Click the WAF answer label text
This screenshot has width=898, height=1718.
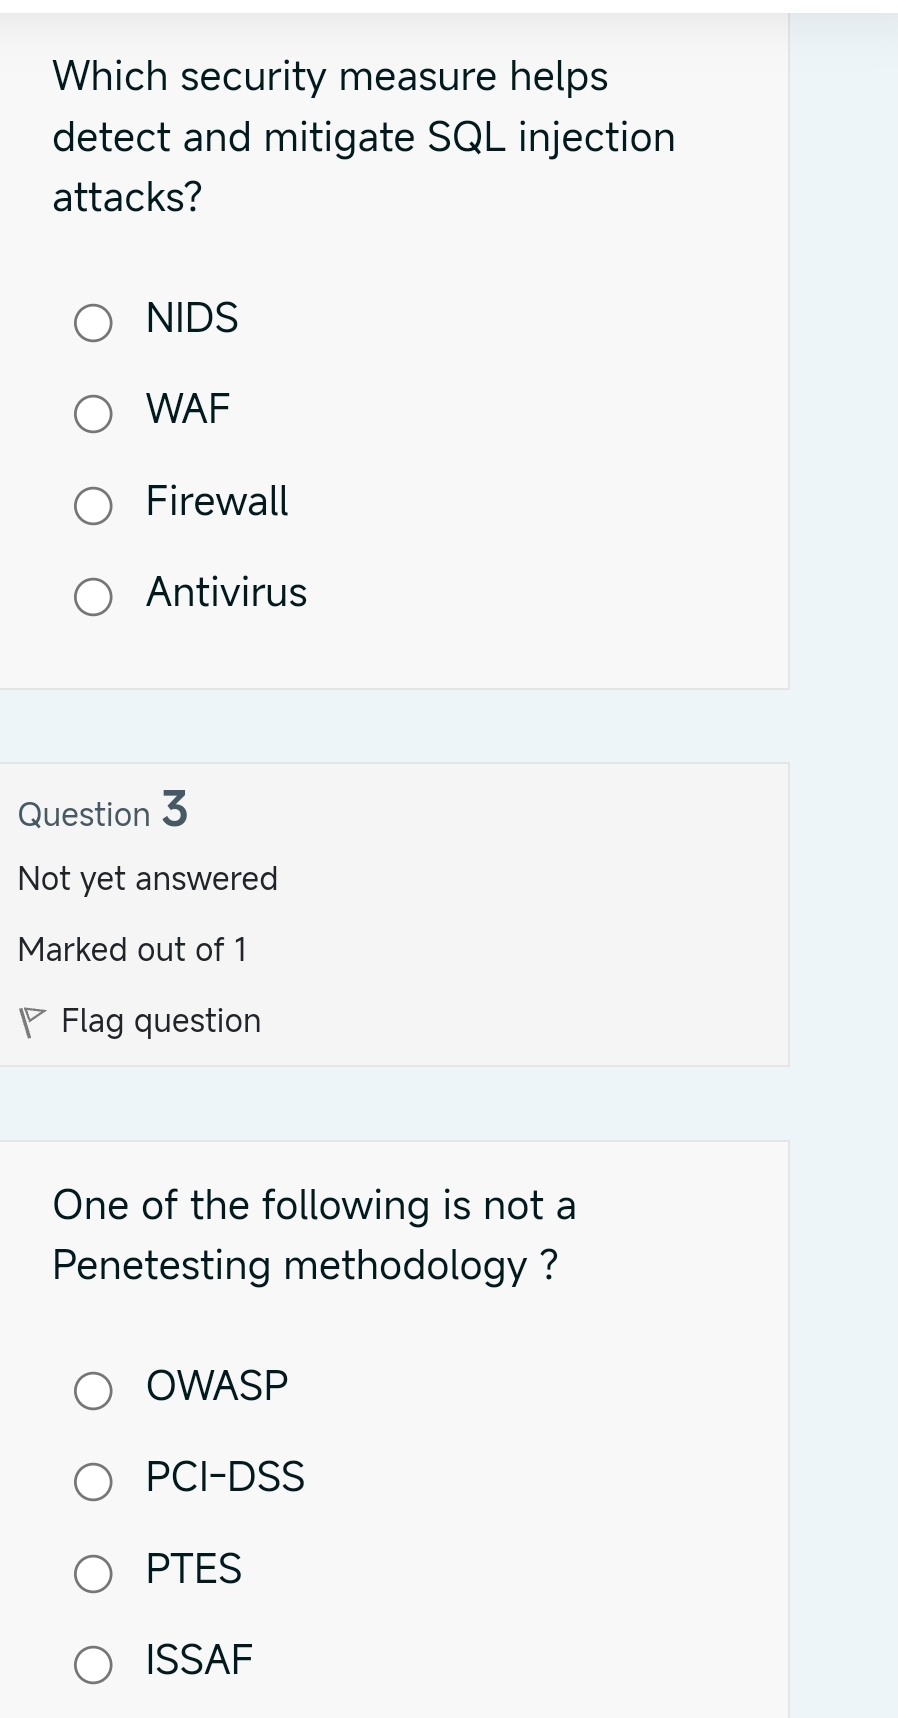click(187, 408)
